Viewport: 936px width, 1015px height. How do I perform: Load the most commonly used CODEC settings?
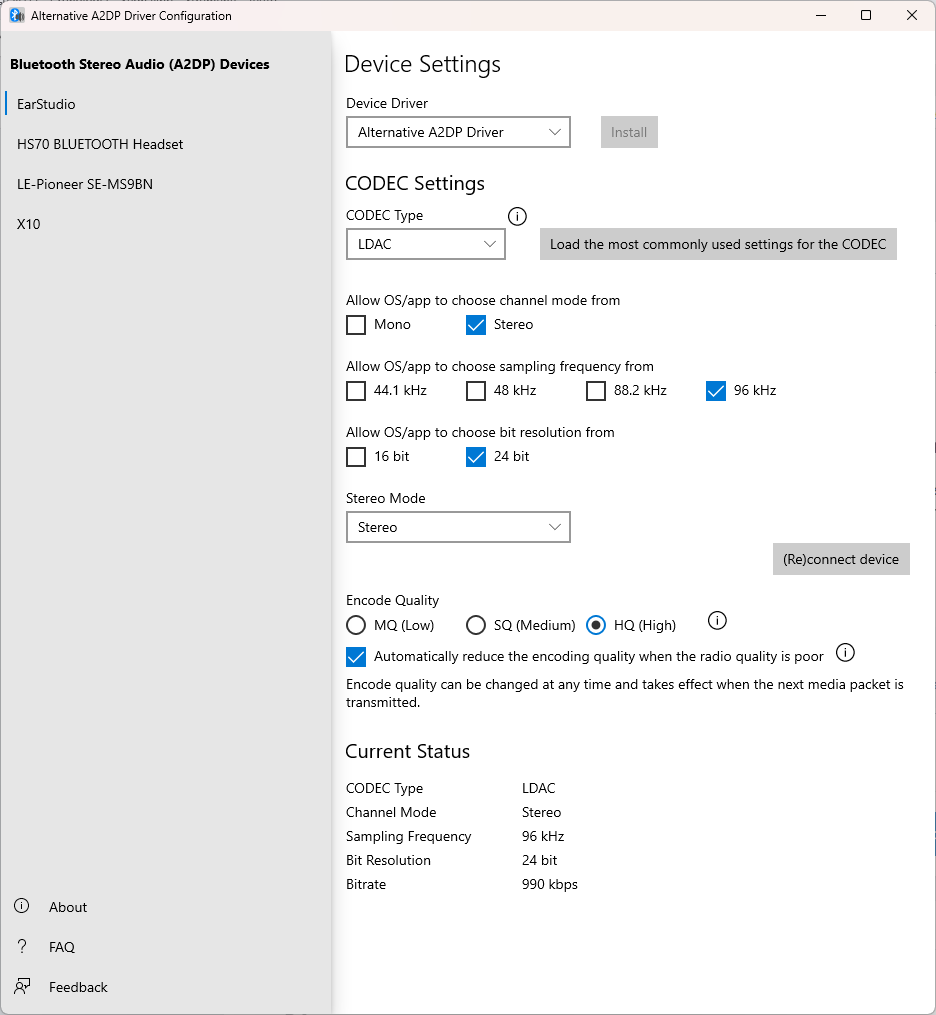click(718, 244)
